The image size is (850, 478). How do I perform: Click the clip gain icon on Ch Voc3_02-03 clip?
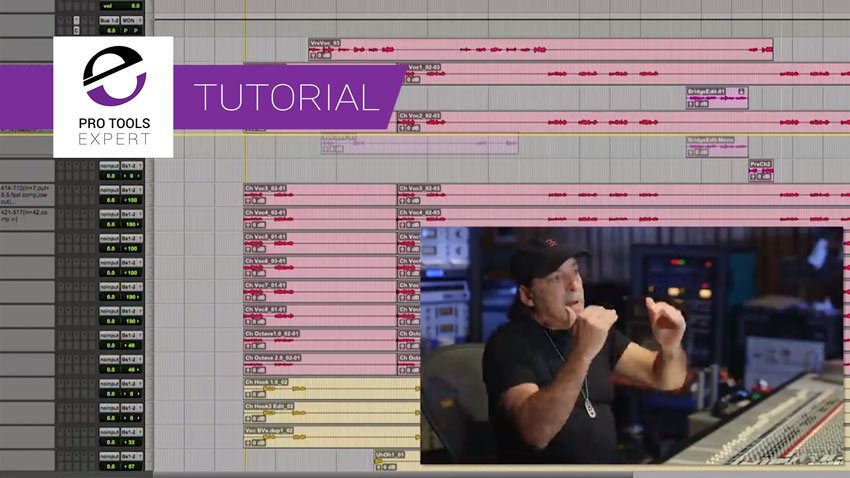coord(402,201)
